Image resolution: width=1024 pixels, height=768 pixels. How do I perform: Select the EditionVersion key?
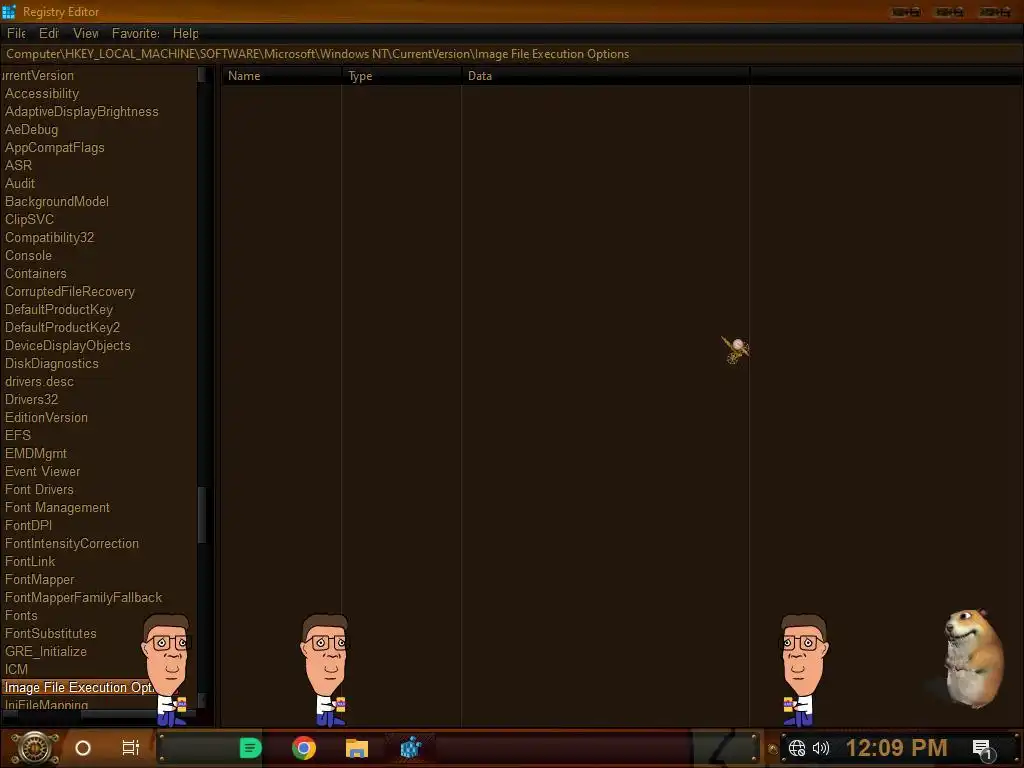pos(46,417)
